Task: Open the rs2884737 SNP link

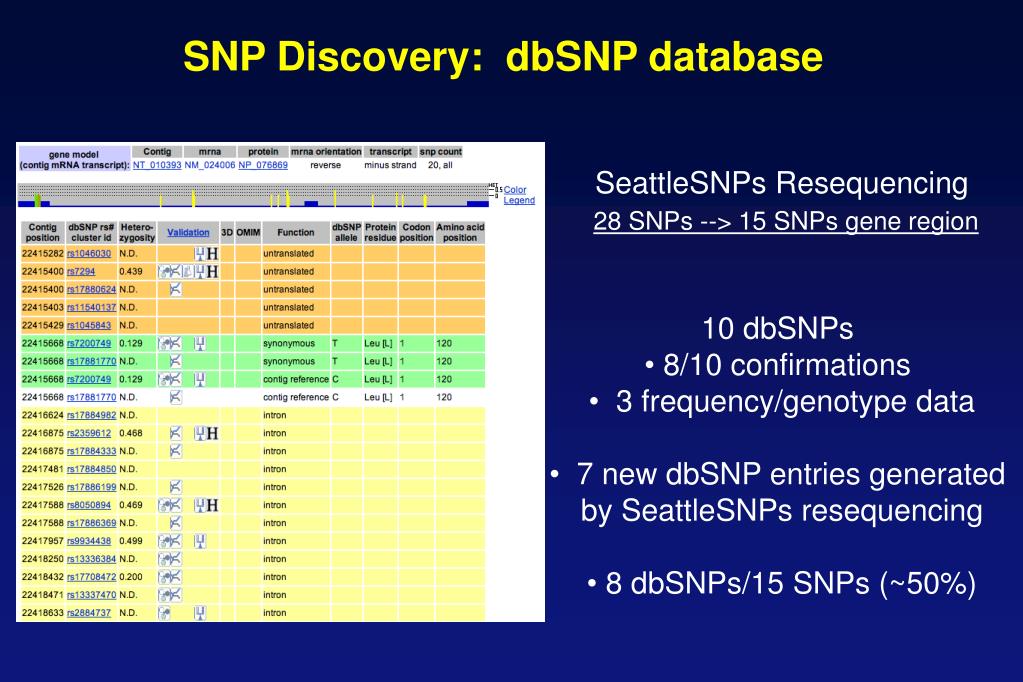Action: coord(89,613)
